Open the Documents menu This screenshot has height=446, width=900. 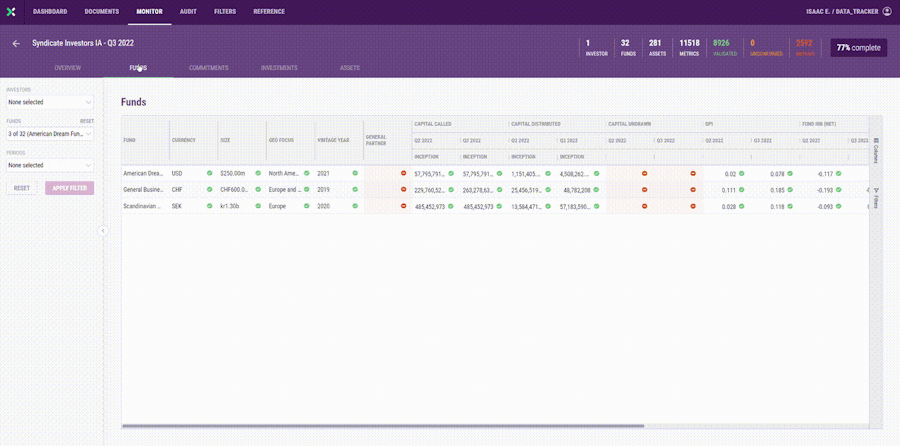pyautogui.click(x=102, y=11)
